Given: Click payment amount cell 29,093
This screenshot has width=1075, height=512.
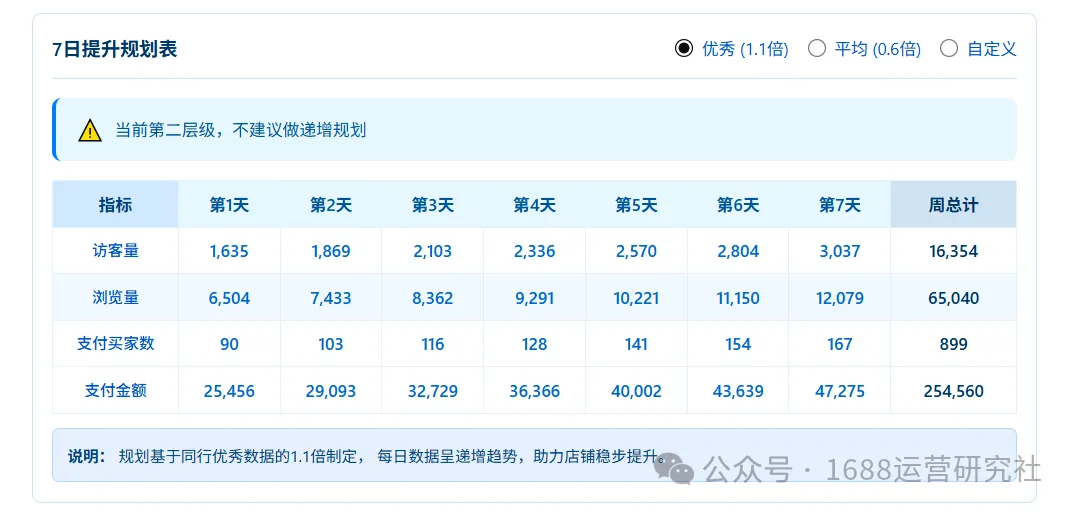Looking at the screenshot, I should click(330, 391).
